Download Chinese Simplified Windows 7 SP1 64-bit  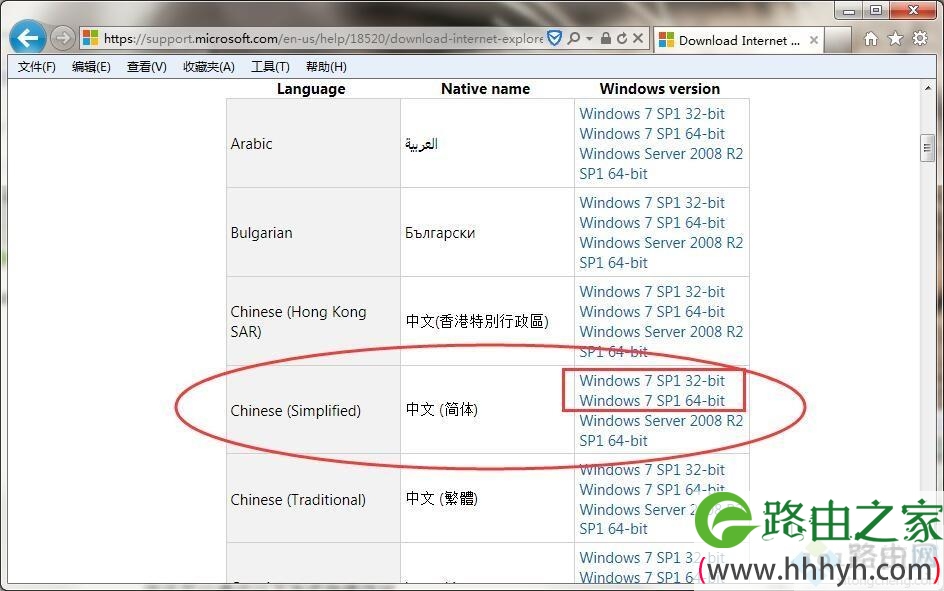[652, 401]
